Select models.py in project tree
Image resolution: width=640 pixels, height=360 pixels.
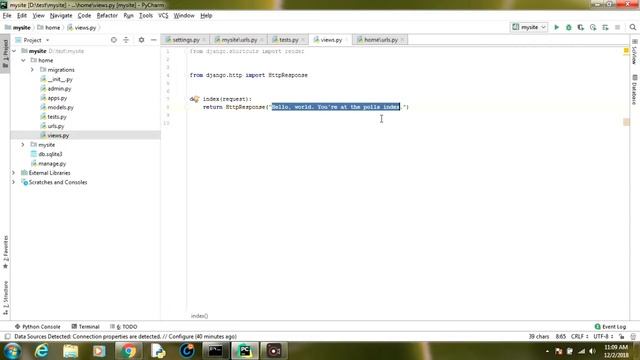pyautogui.click(x=60, y=107)
